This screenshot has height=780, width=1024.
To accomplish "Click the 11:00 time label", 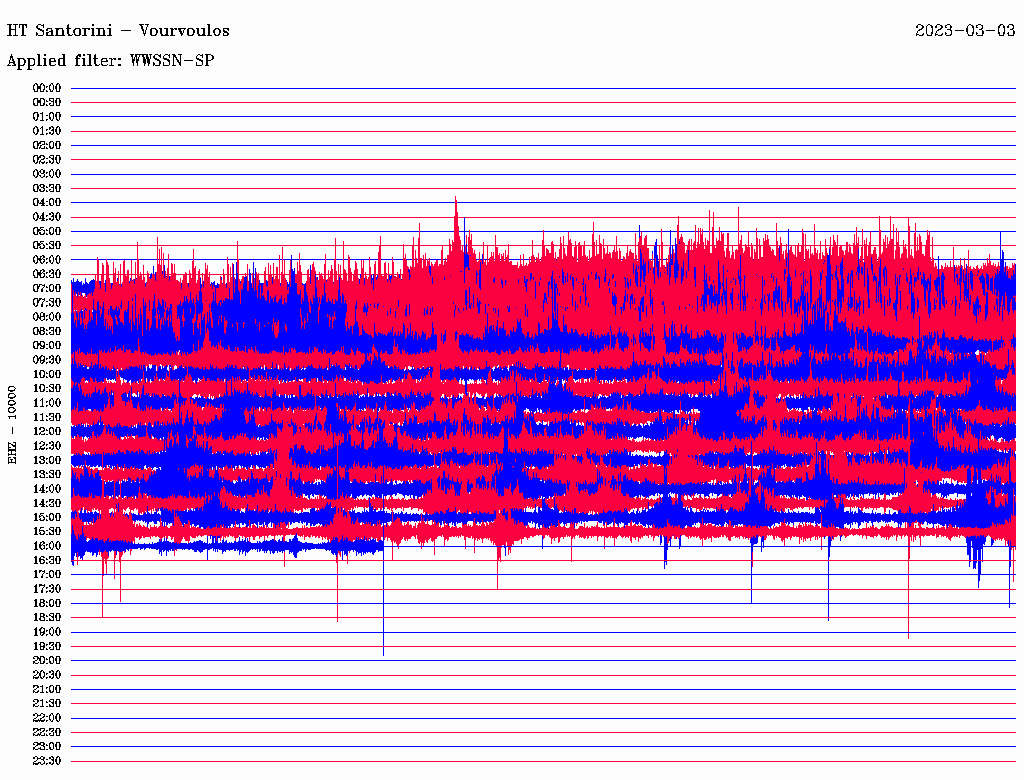I will [x=47, y=403].
